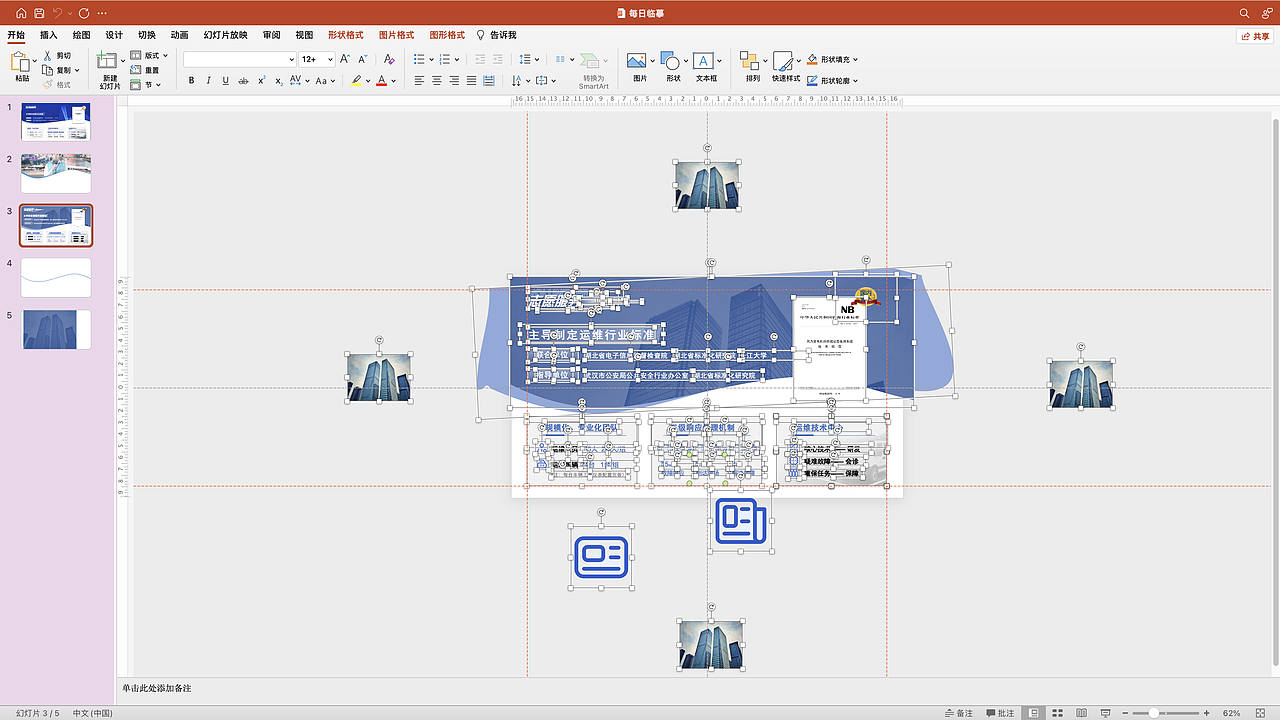Click the Home icon in title bar

pos(21,13)
